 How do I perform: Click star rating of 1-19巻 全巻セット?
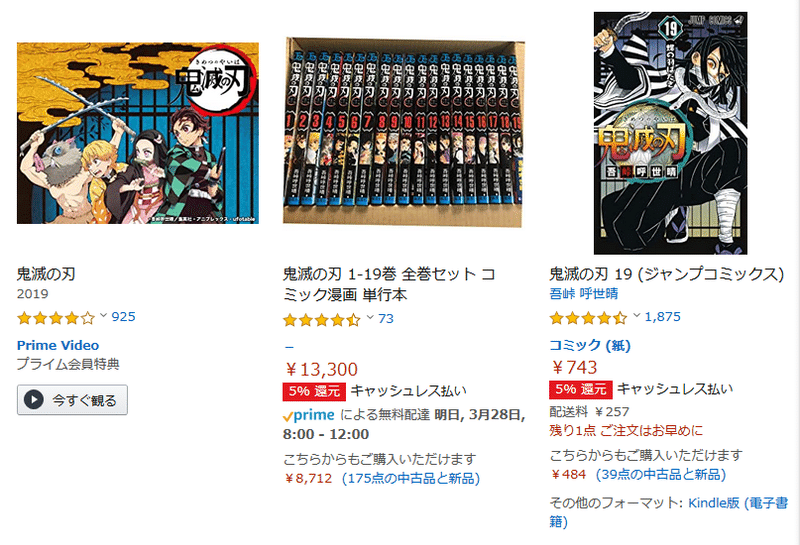322,320
